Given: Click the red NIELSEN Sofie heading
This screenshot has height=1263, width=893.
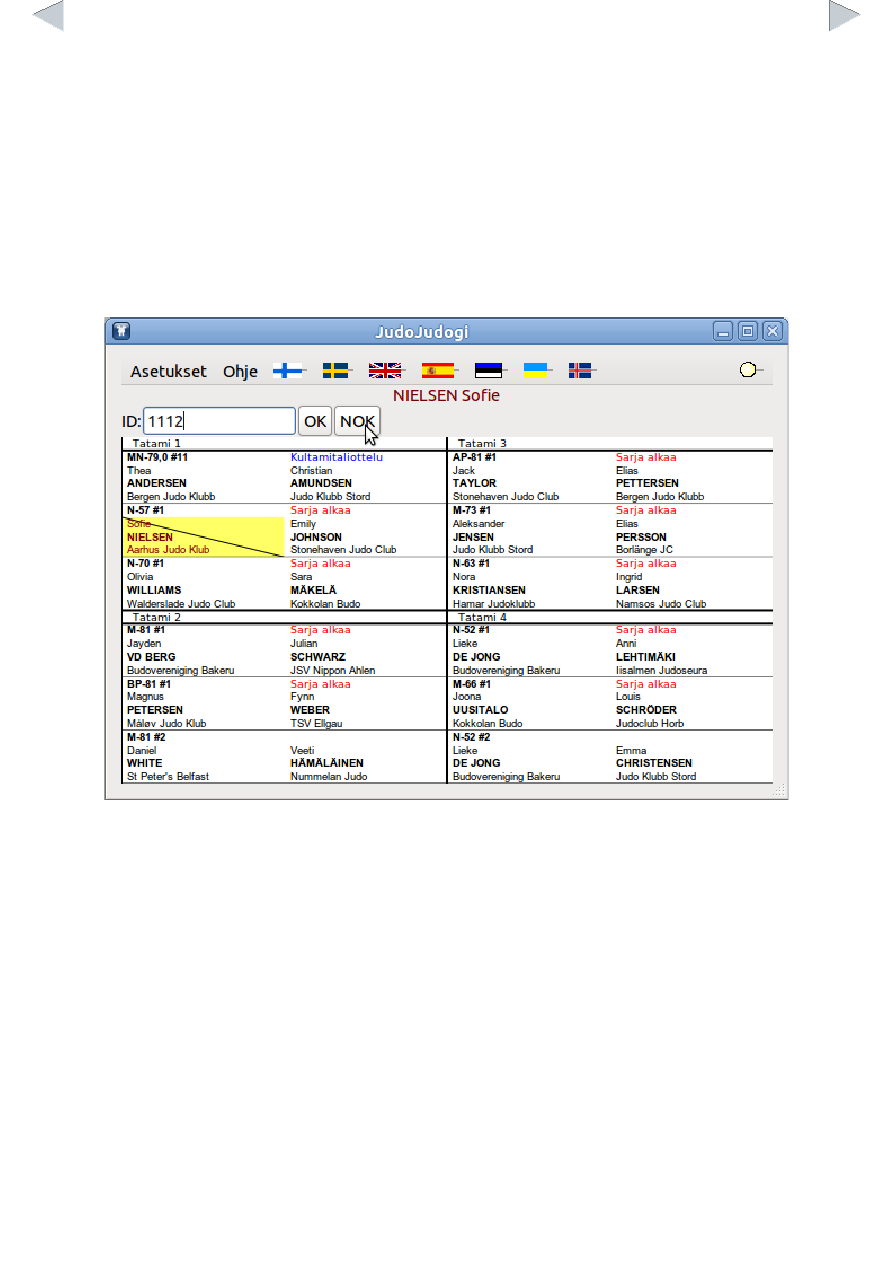Looking at the screenshot, I should [x=446, y=395].
